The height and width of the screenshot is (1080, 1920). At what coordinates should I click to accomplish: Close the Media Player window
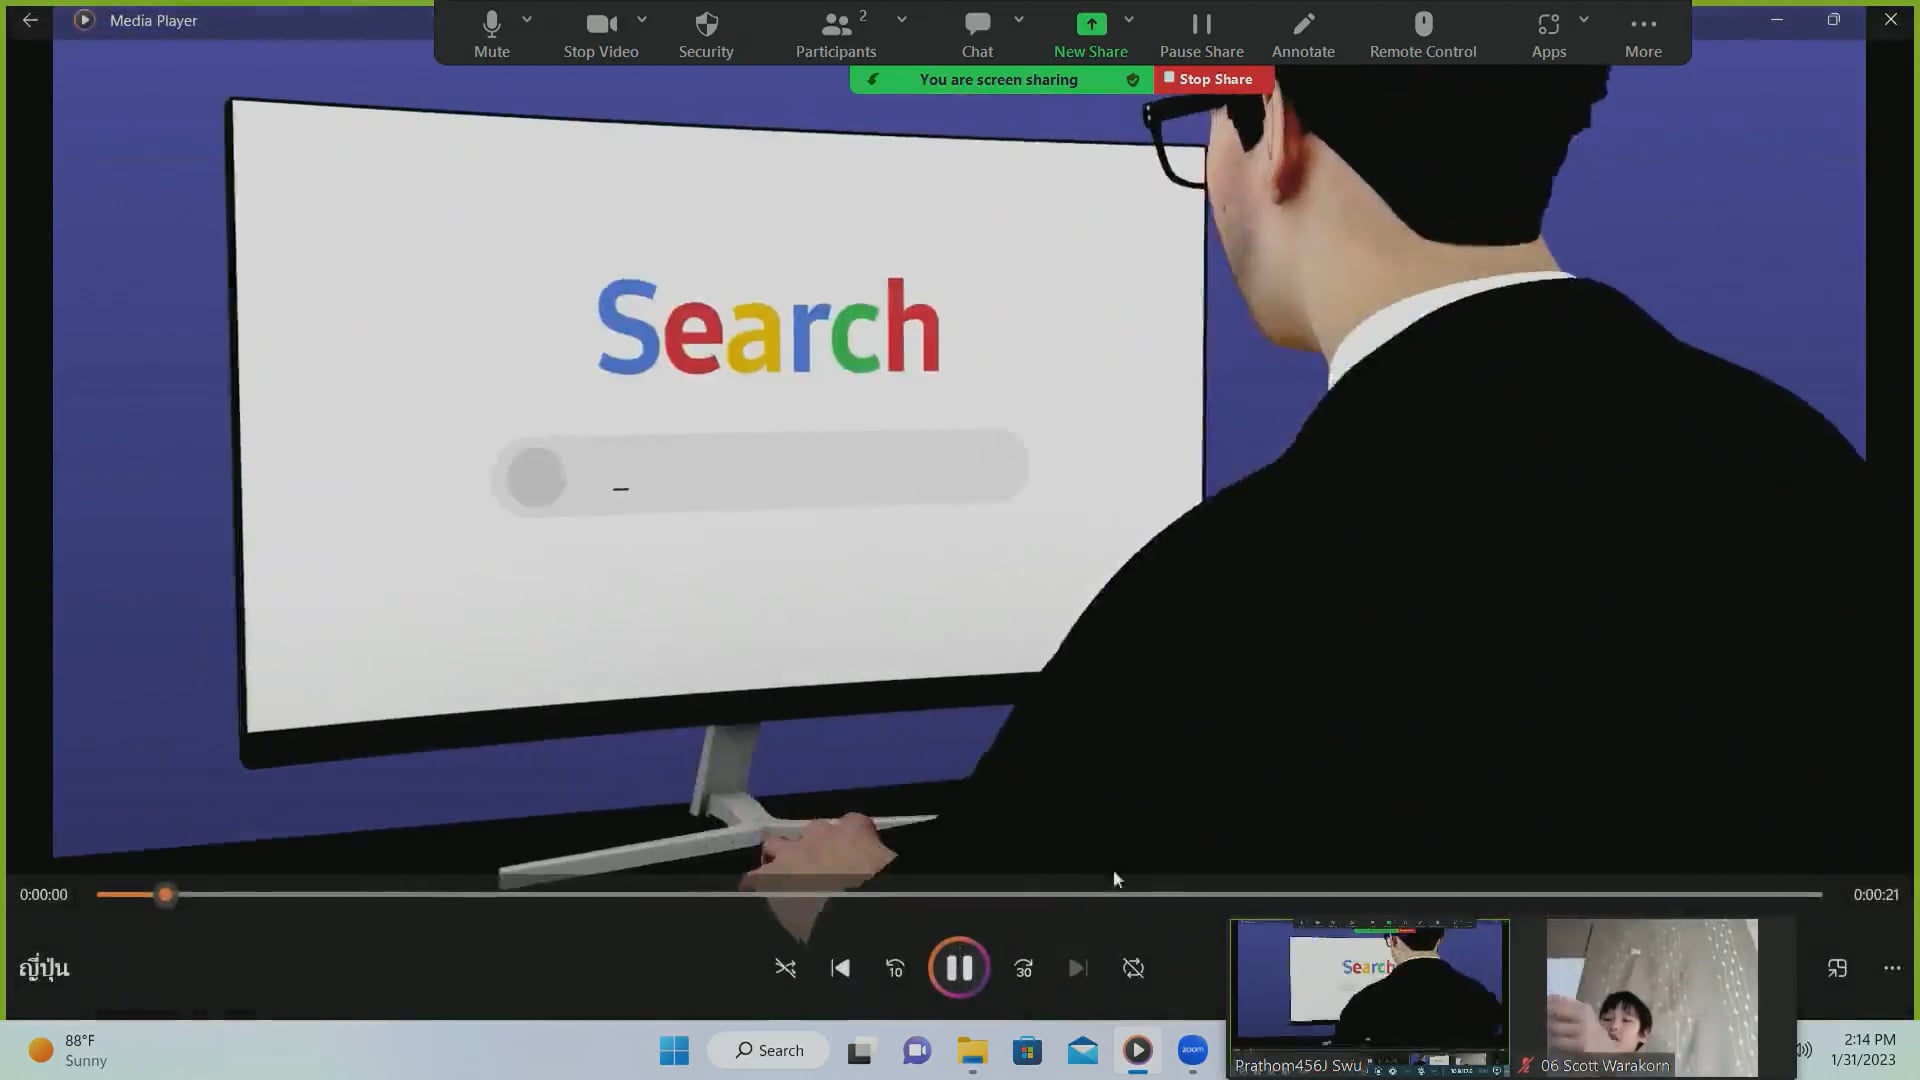(1891, 20)
